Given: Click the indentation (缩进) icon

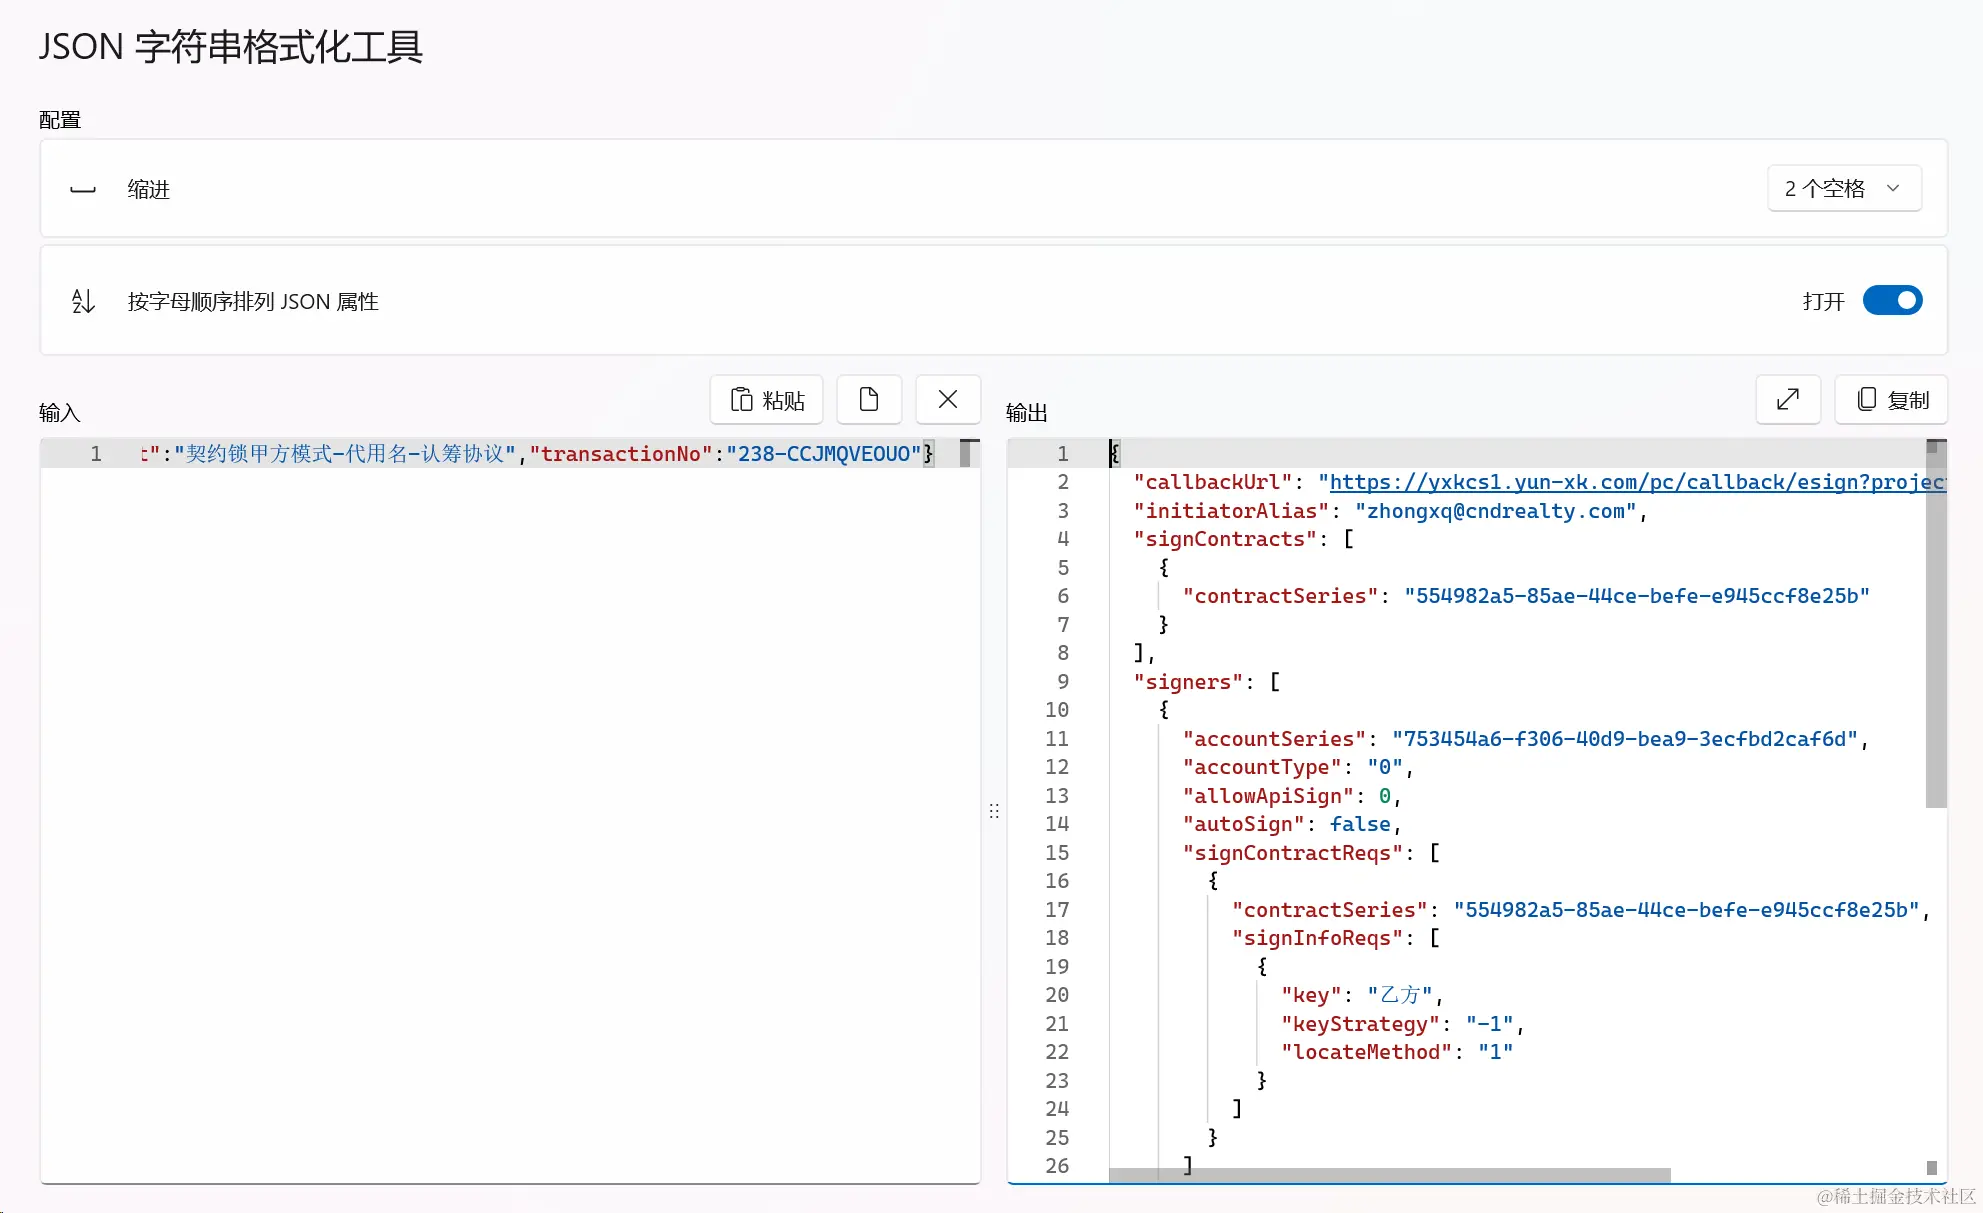Looking at the screenshot, I should click(82, 189).
